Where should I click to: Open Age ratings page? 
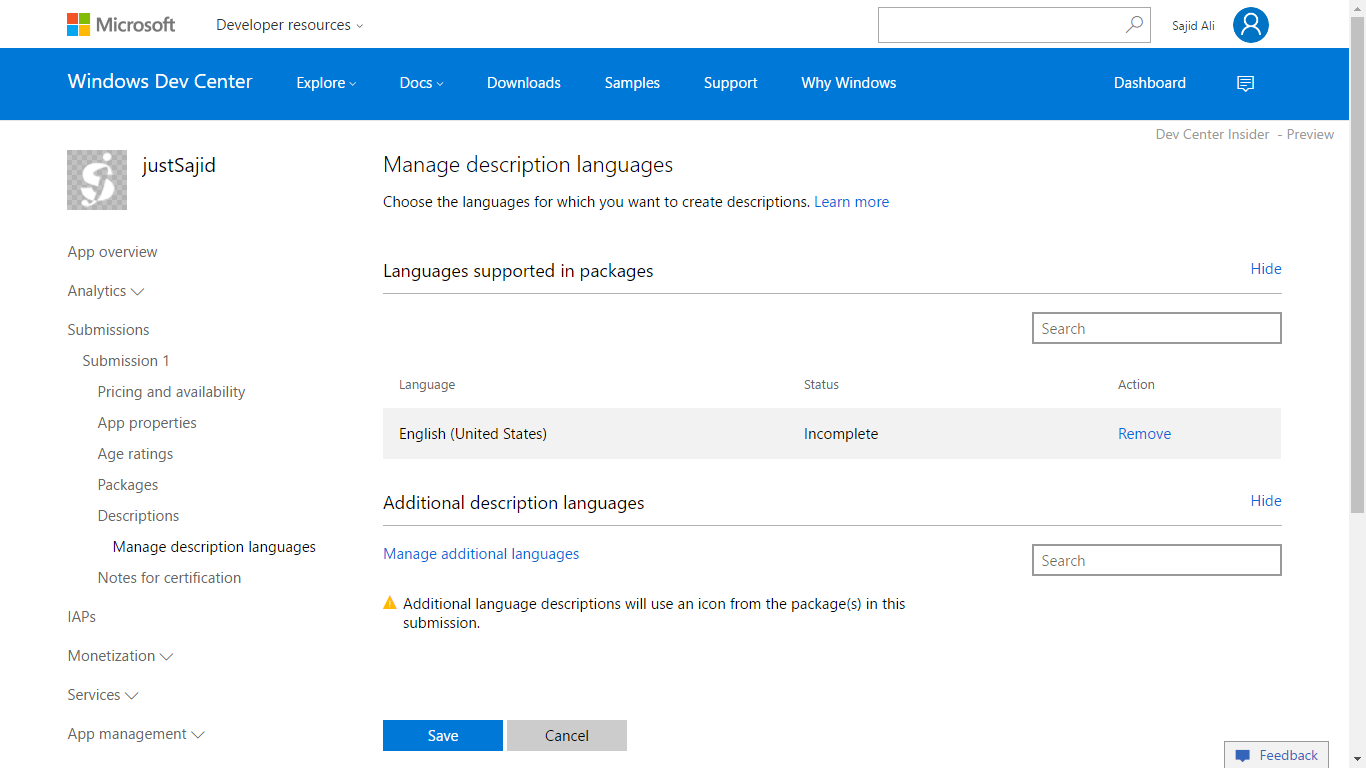pyautogui.click(x=135, y=454)
